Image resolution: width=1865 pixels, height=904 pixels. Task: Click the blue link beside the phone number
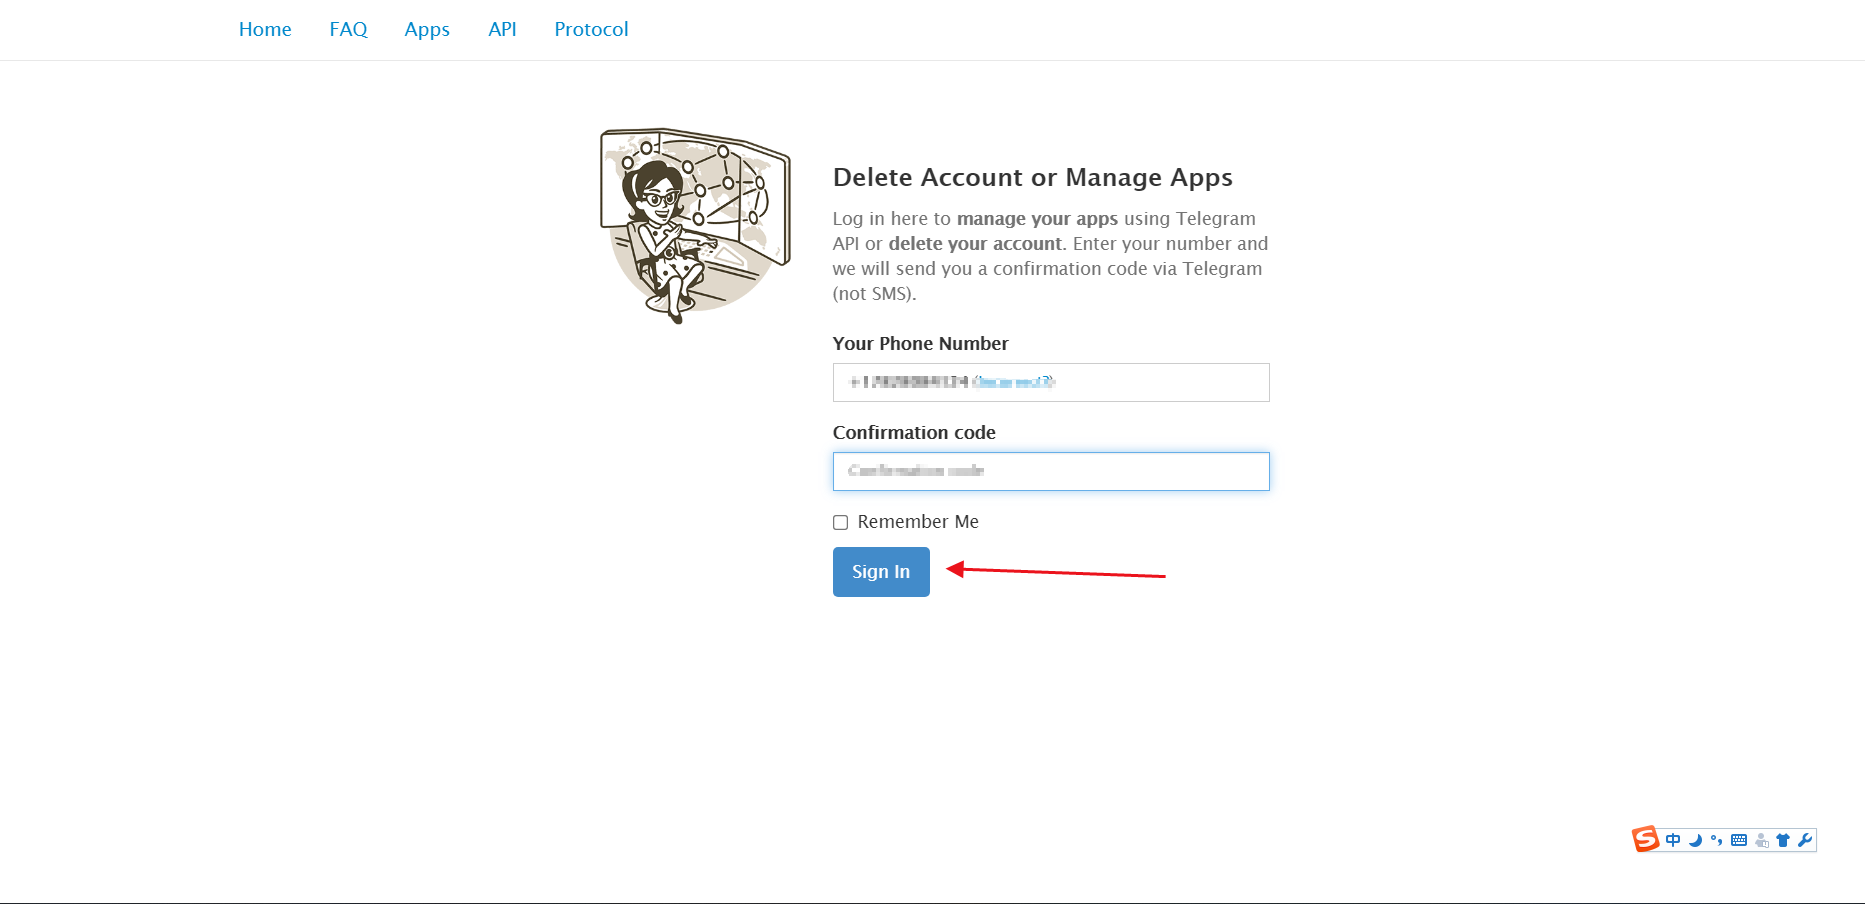pyautogui.click(x=1013, y=382)
